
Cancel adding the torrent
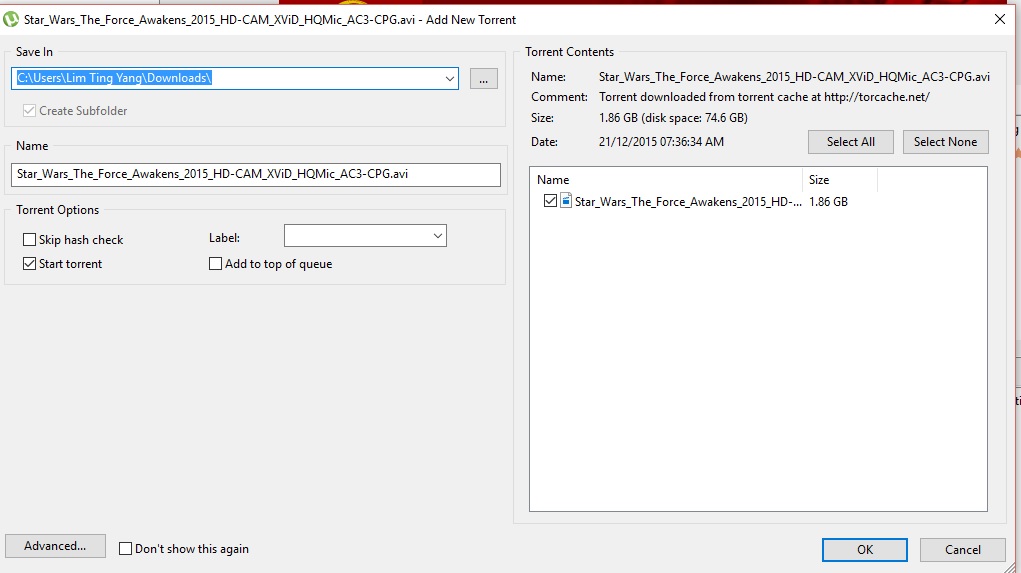coord(962,550)
